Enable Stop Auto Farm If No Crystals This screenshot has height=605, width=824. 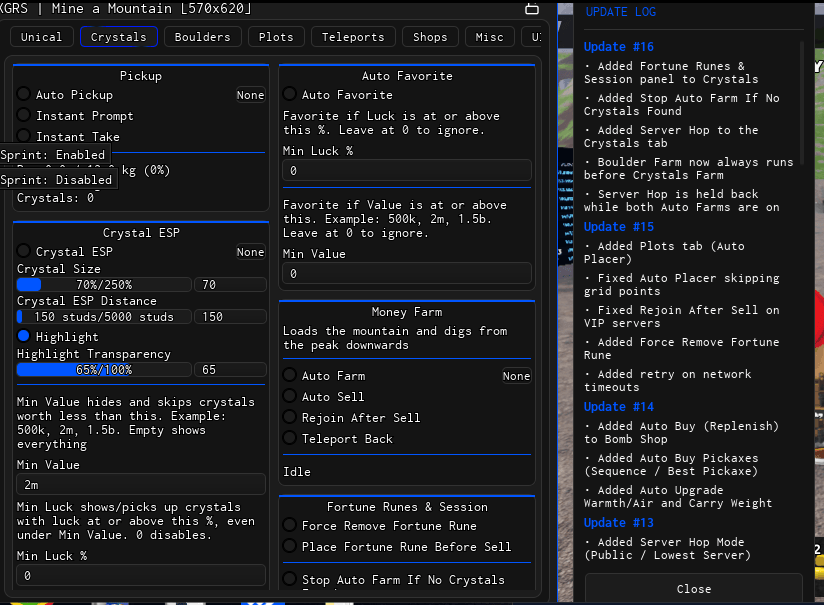290,579
